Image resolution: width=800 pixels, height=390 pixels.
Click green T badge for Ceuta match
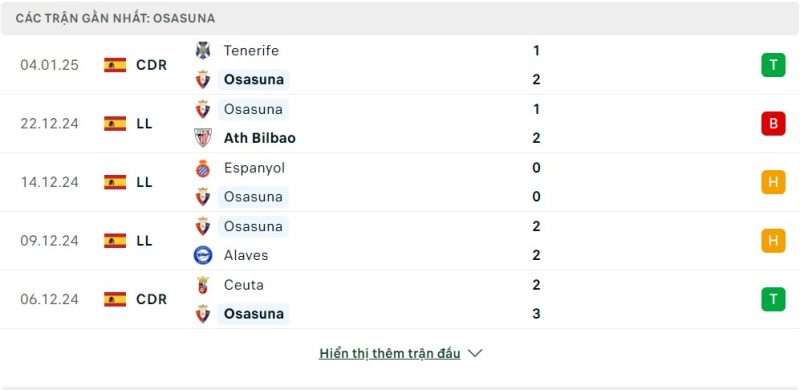773,299
